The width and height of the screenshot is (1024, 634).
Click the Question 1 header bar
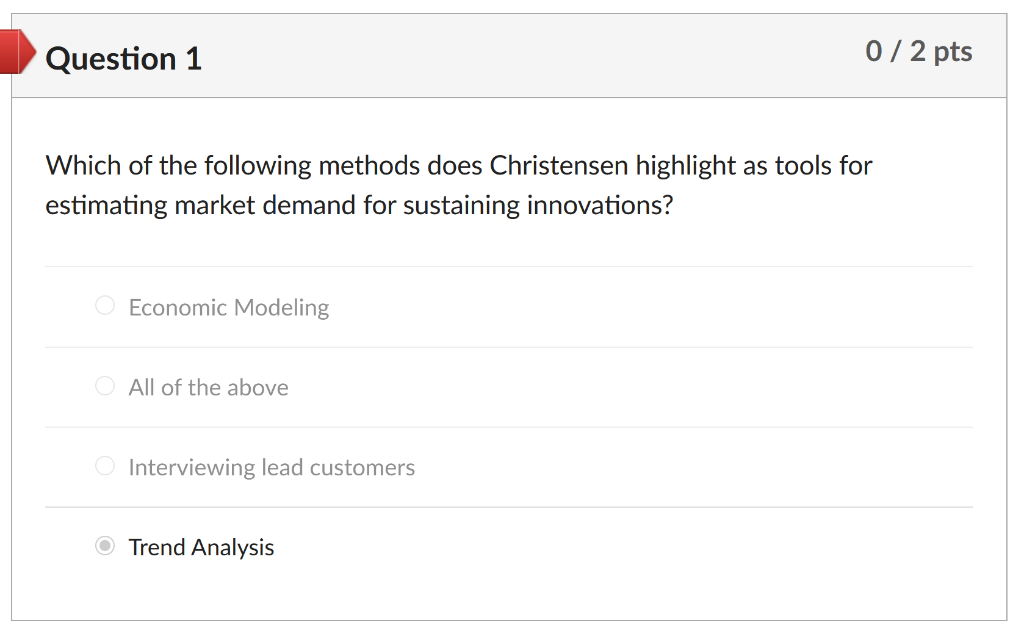[512, 56]
